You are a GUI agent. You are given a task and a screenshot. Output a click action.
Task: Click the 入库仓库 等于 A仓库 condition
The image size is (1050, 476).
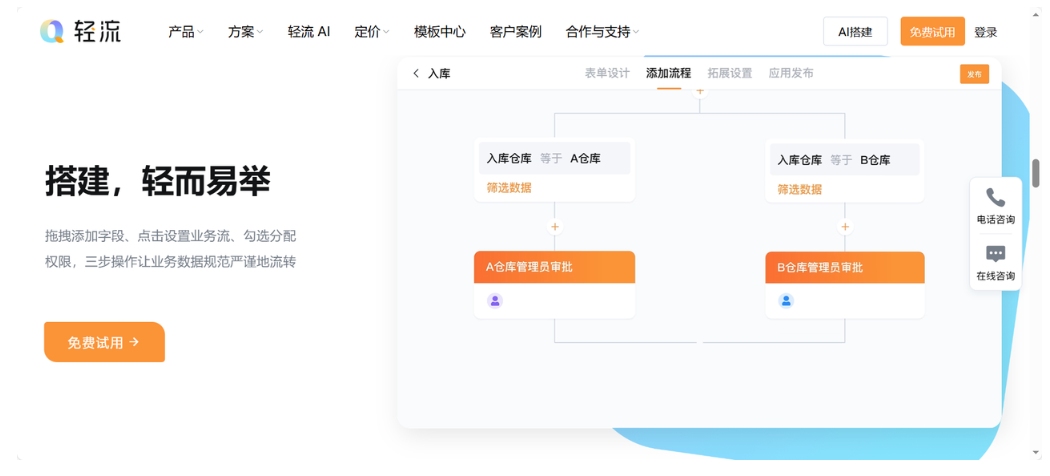coord(554,159)
